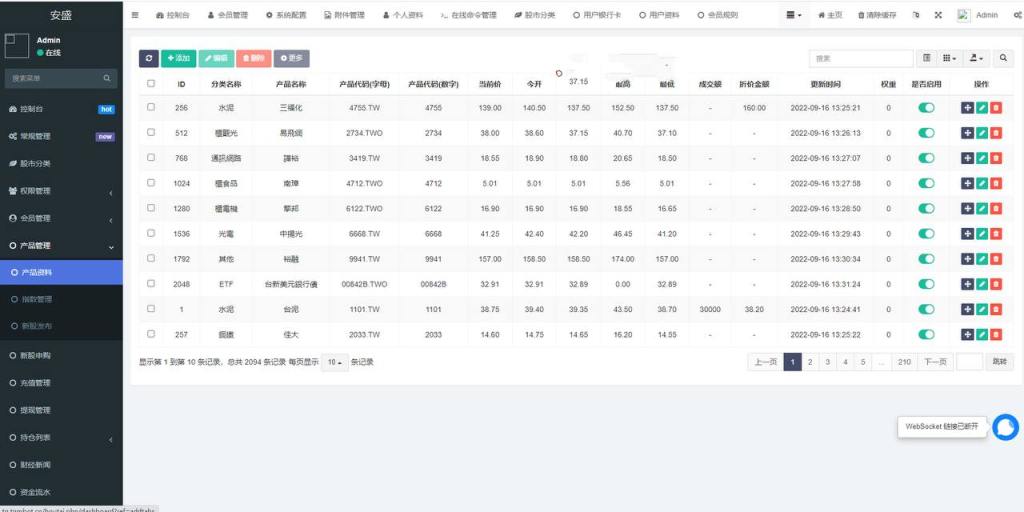Screen dimensions: 1024x512
Task: Check the checkbox for row ID 256
Action: 151,107
